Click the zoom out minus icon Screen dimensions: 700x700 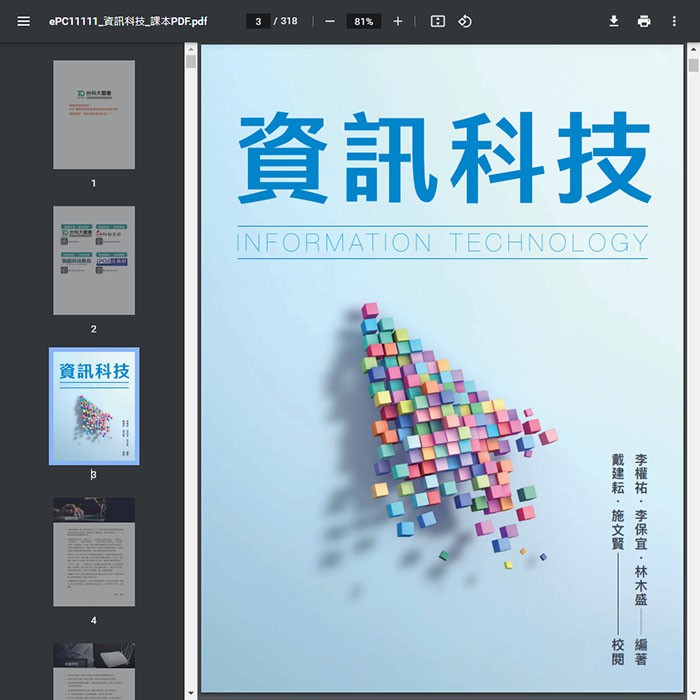click(x=330, y=21)
